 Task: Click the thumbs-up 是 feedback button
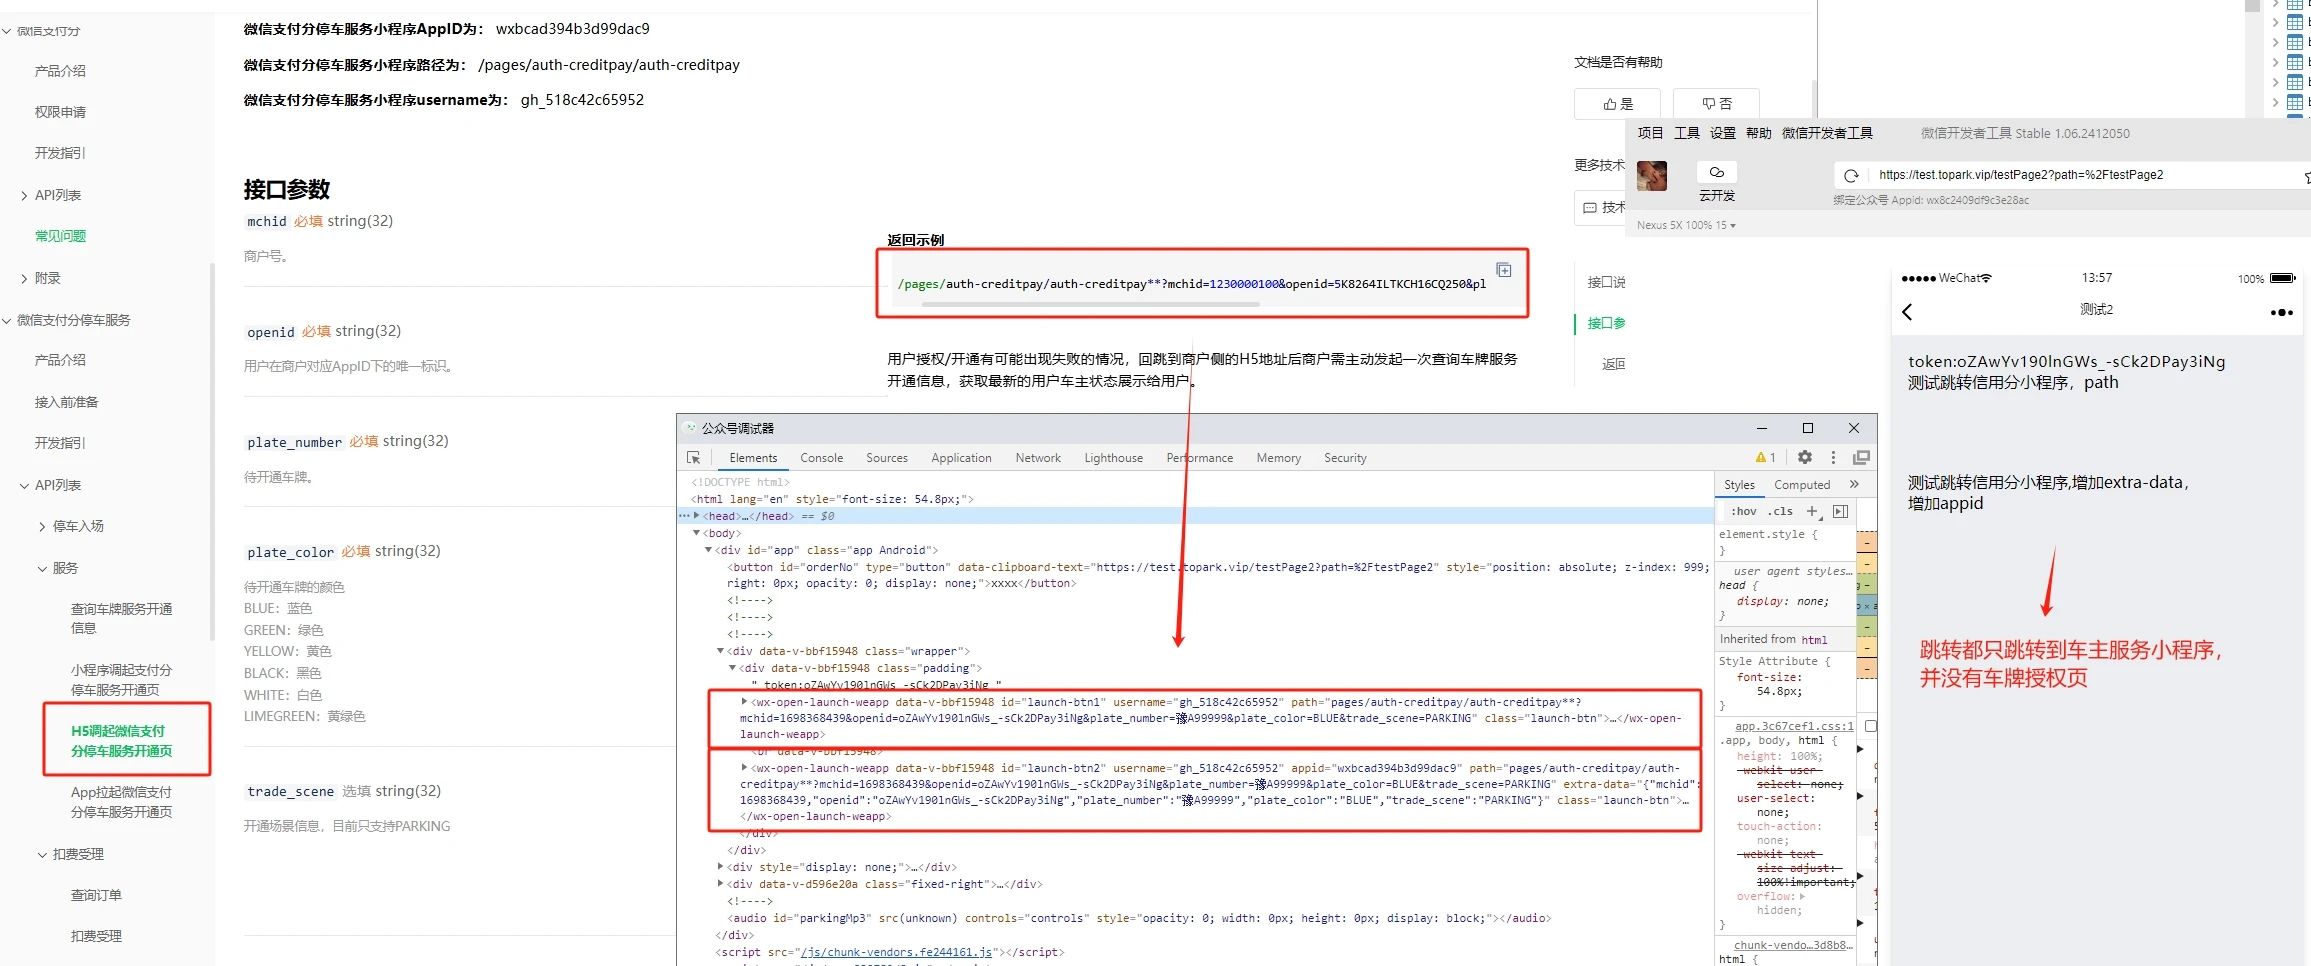point(1617,103)
